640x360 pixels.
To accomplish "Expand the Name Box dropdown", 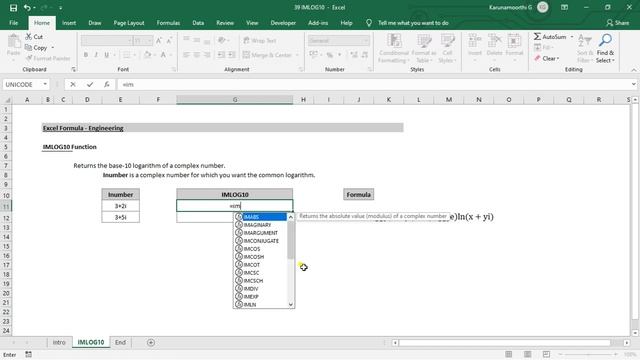I will click(45, 84).
